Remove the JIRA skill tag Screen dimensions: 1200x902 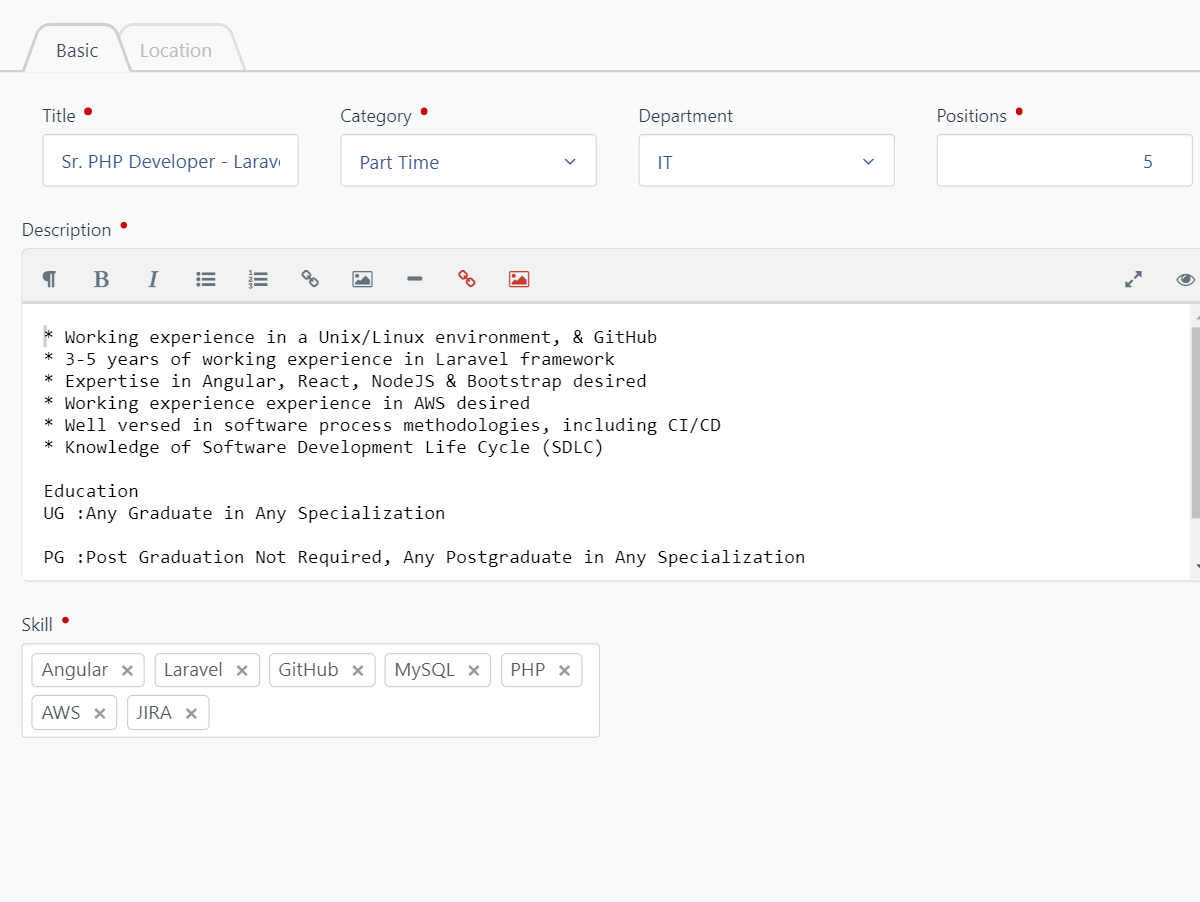[x=191, y=714]
